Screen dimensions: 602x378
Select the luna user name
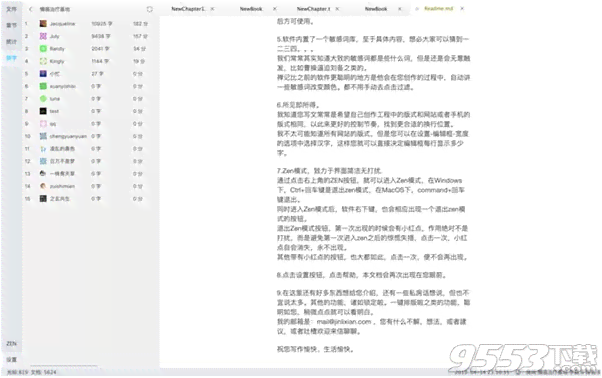55,99
